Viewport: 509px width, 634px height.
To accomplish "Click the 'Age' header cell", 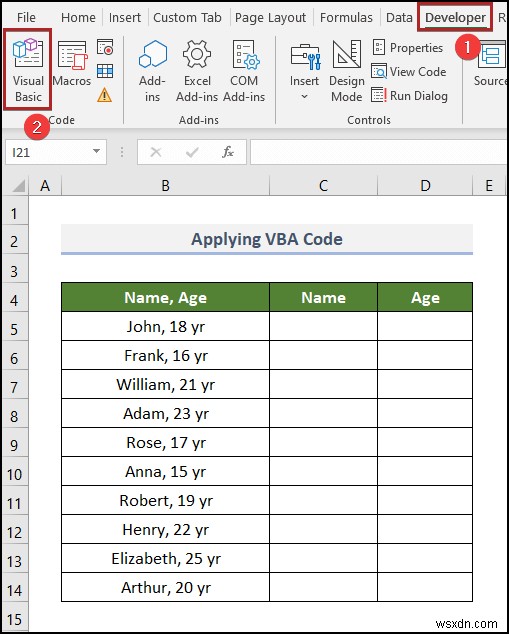I will pos(425,297).
